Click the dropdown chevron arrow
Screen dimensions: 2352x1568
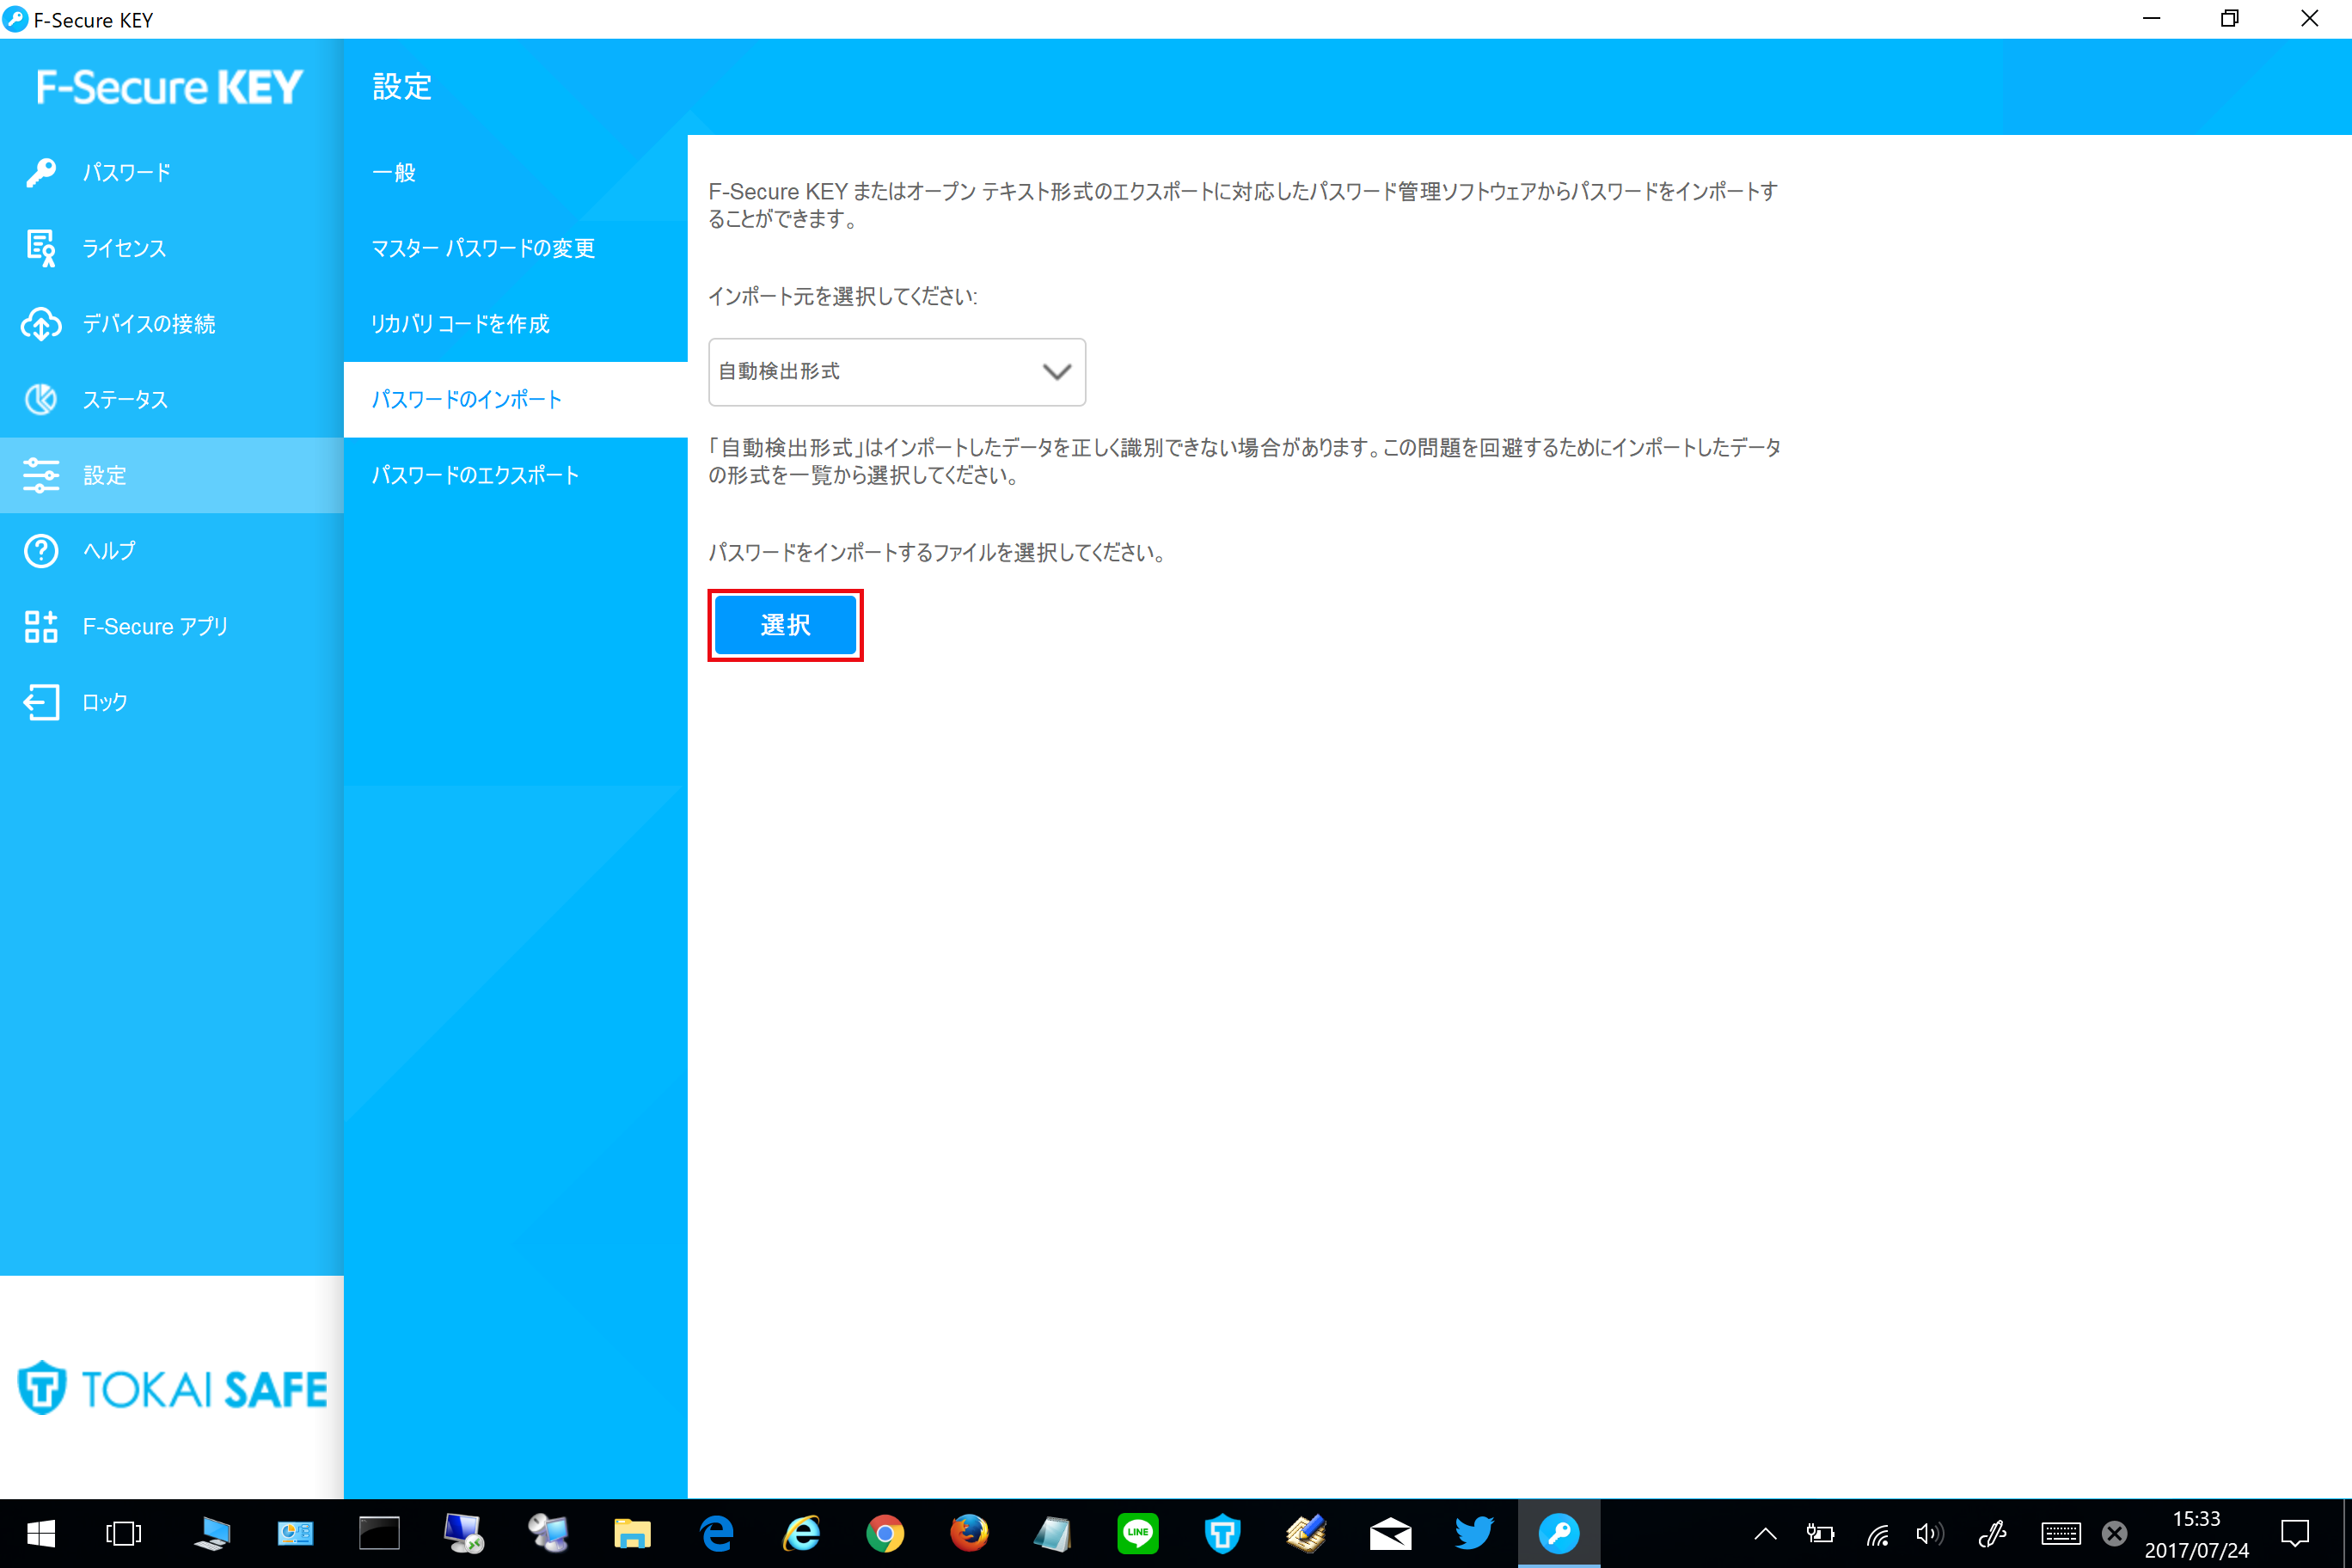point(1057,372)
